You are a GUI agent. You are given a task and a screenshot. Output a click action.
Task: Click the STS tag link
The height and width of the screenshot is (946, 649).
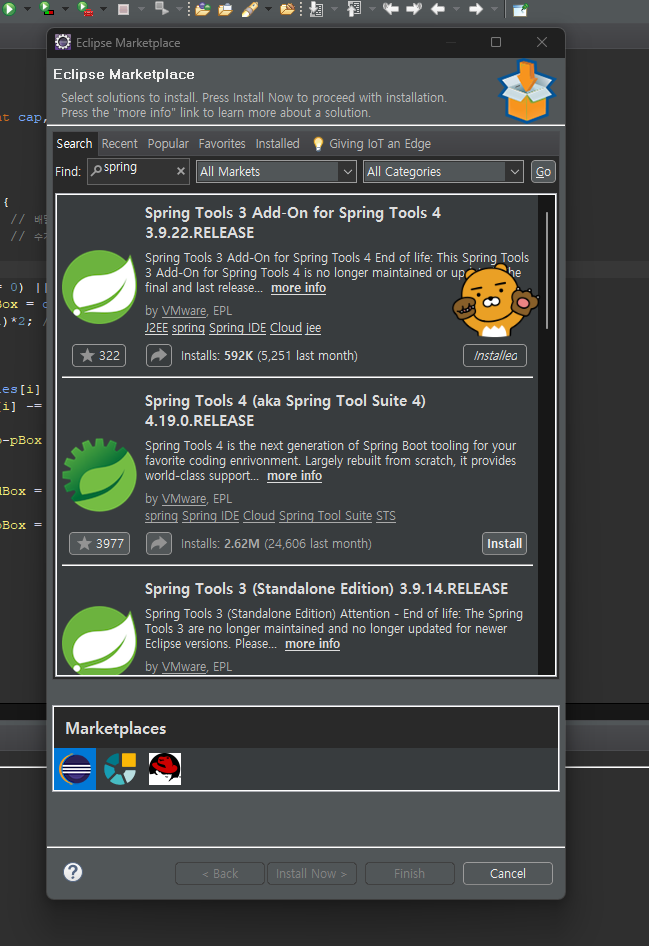pos(386,516)
